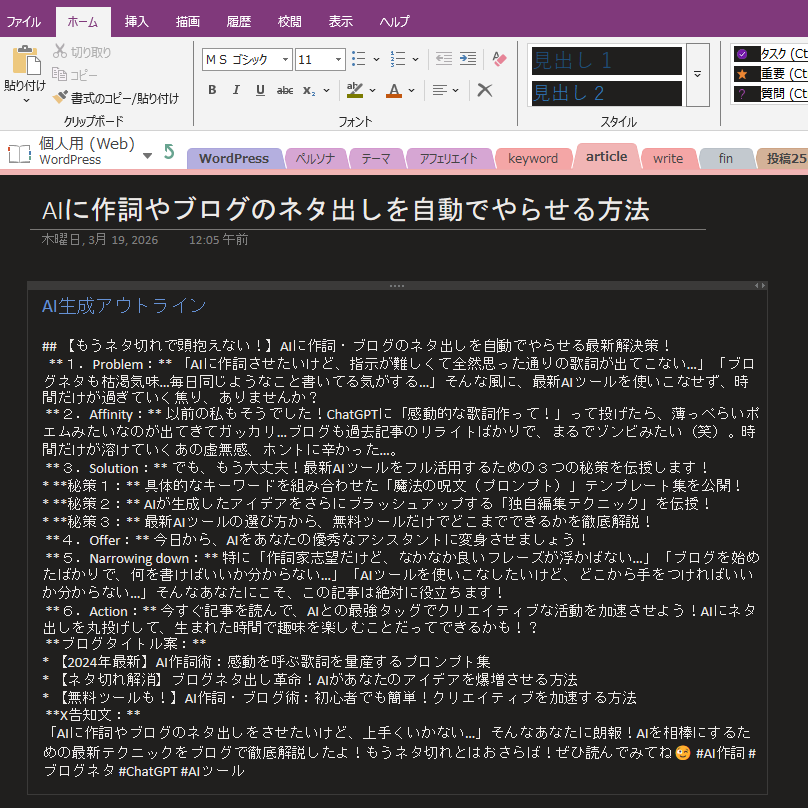Apply the 見出し 1 style
Screen dimensions: 808x808
(x=605, y=60)
